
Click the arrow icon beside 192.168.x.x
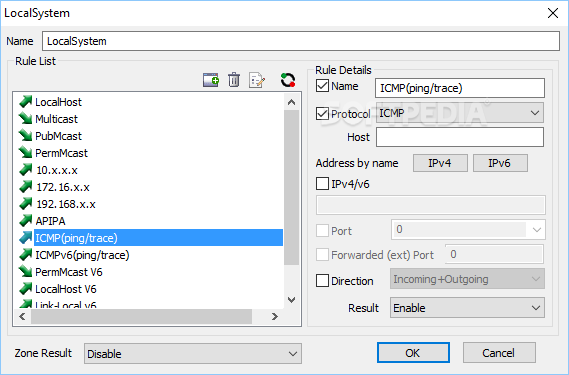point(25,204)
